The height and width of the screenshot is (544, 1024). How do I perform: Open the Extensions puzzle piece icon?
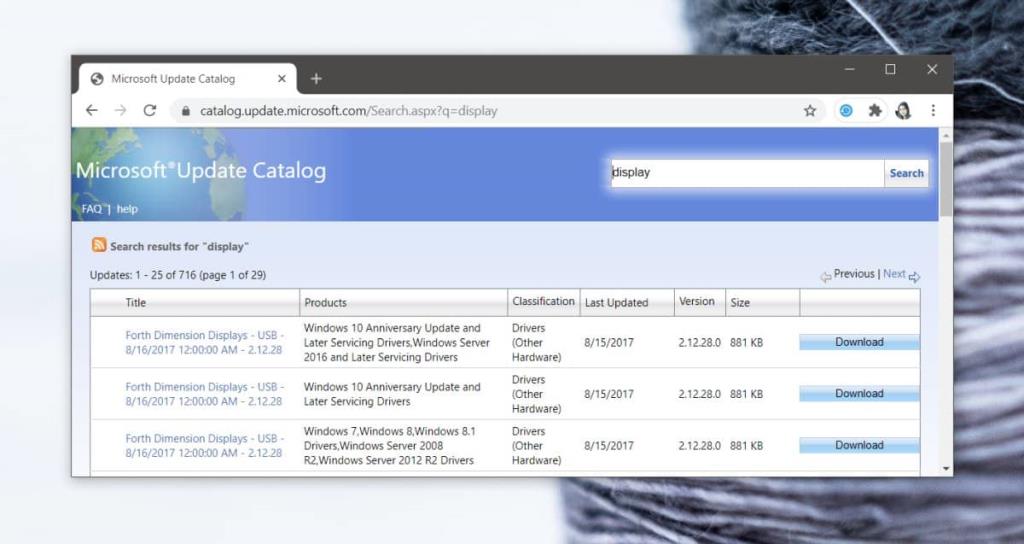coord(874,111)
